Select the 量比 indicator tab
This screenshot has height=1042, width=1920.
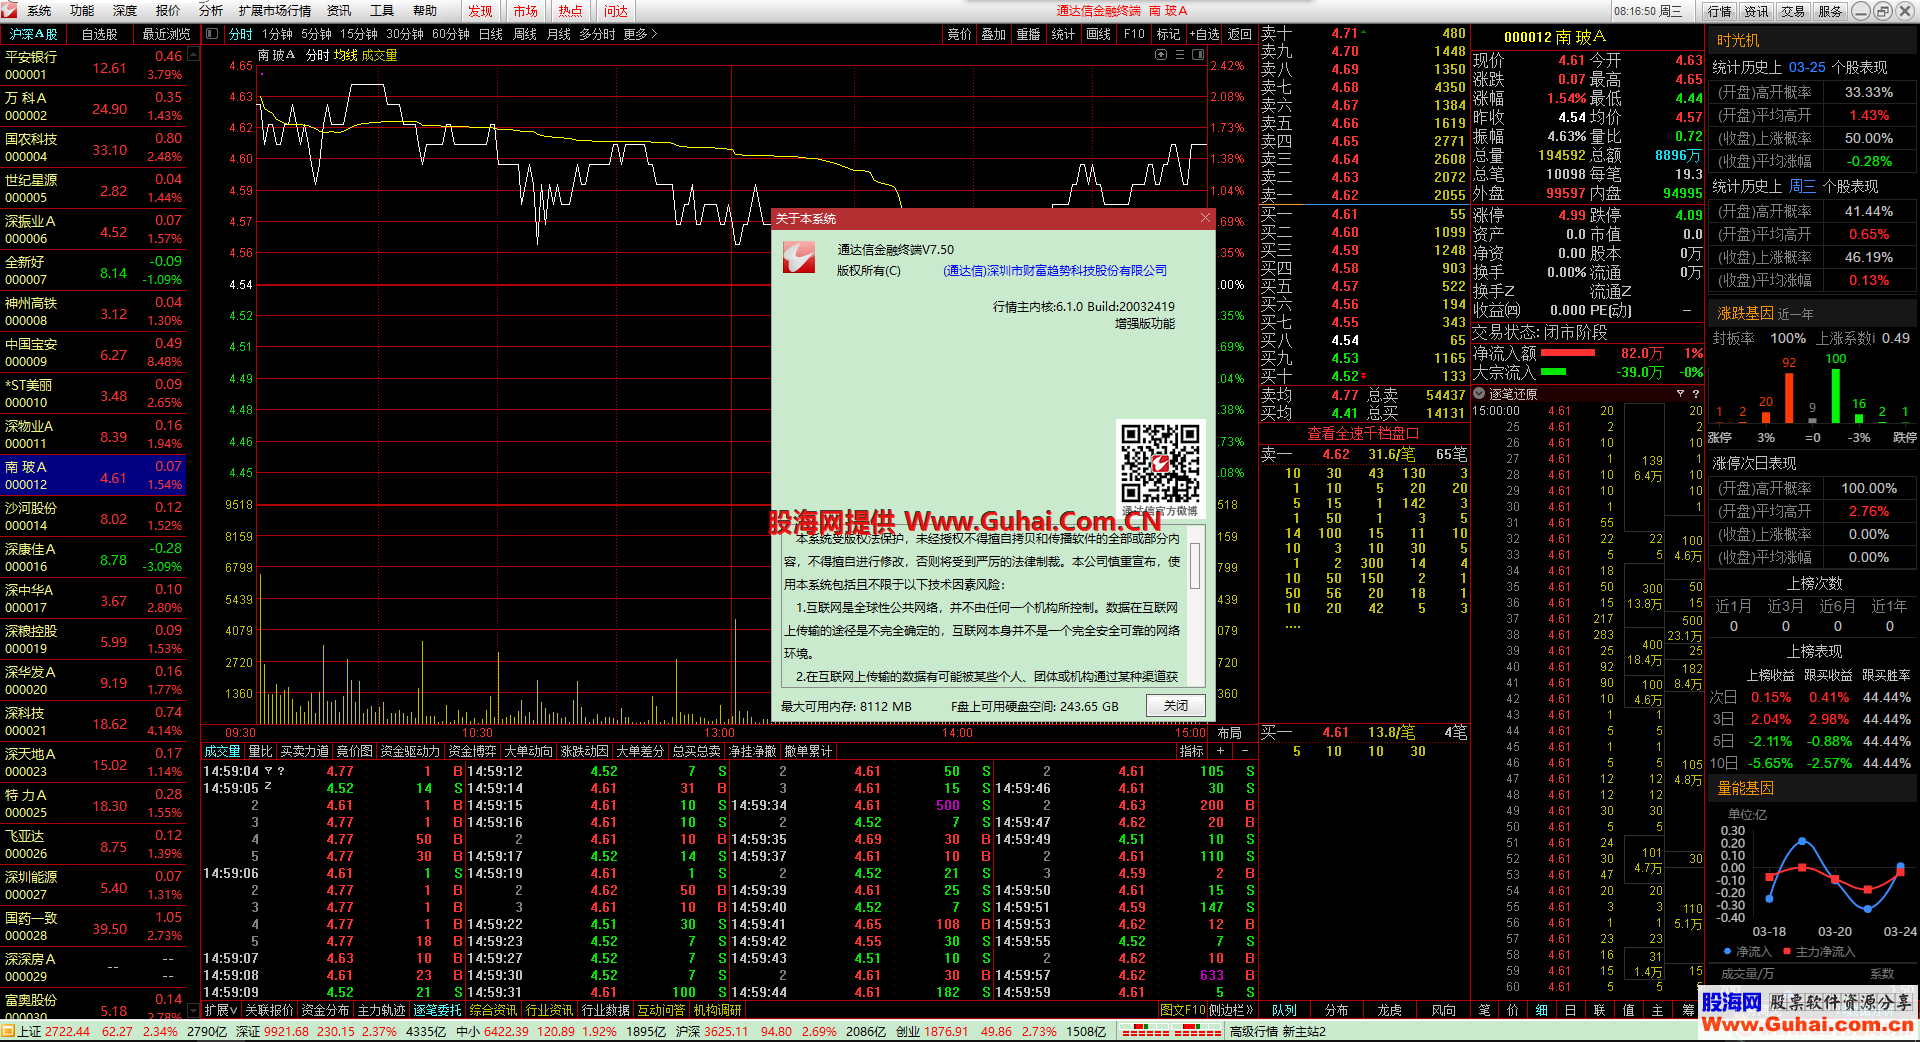pos(260,751)
